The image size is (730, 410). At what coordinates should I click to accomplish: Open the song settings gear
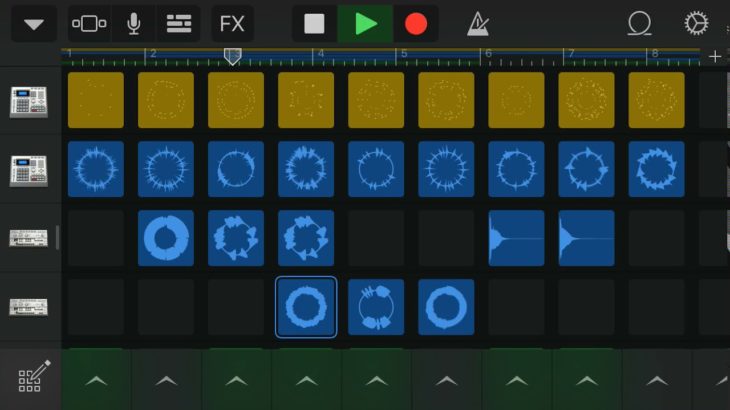(696, 24)
